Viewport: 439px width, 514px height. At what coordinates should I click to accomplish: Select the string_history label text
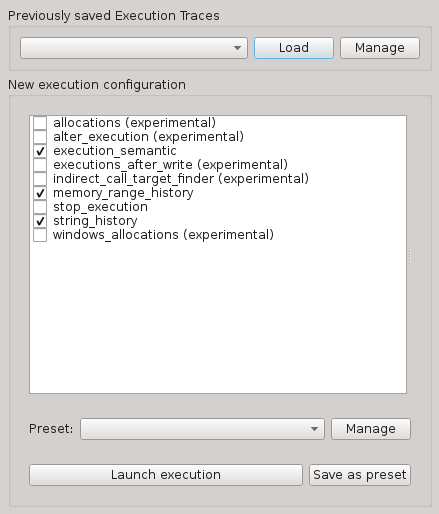[95, 221]
